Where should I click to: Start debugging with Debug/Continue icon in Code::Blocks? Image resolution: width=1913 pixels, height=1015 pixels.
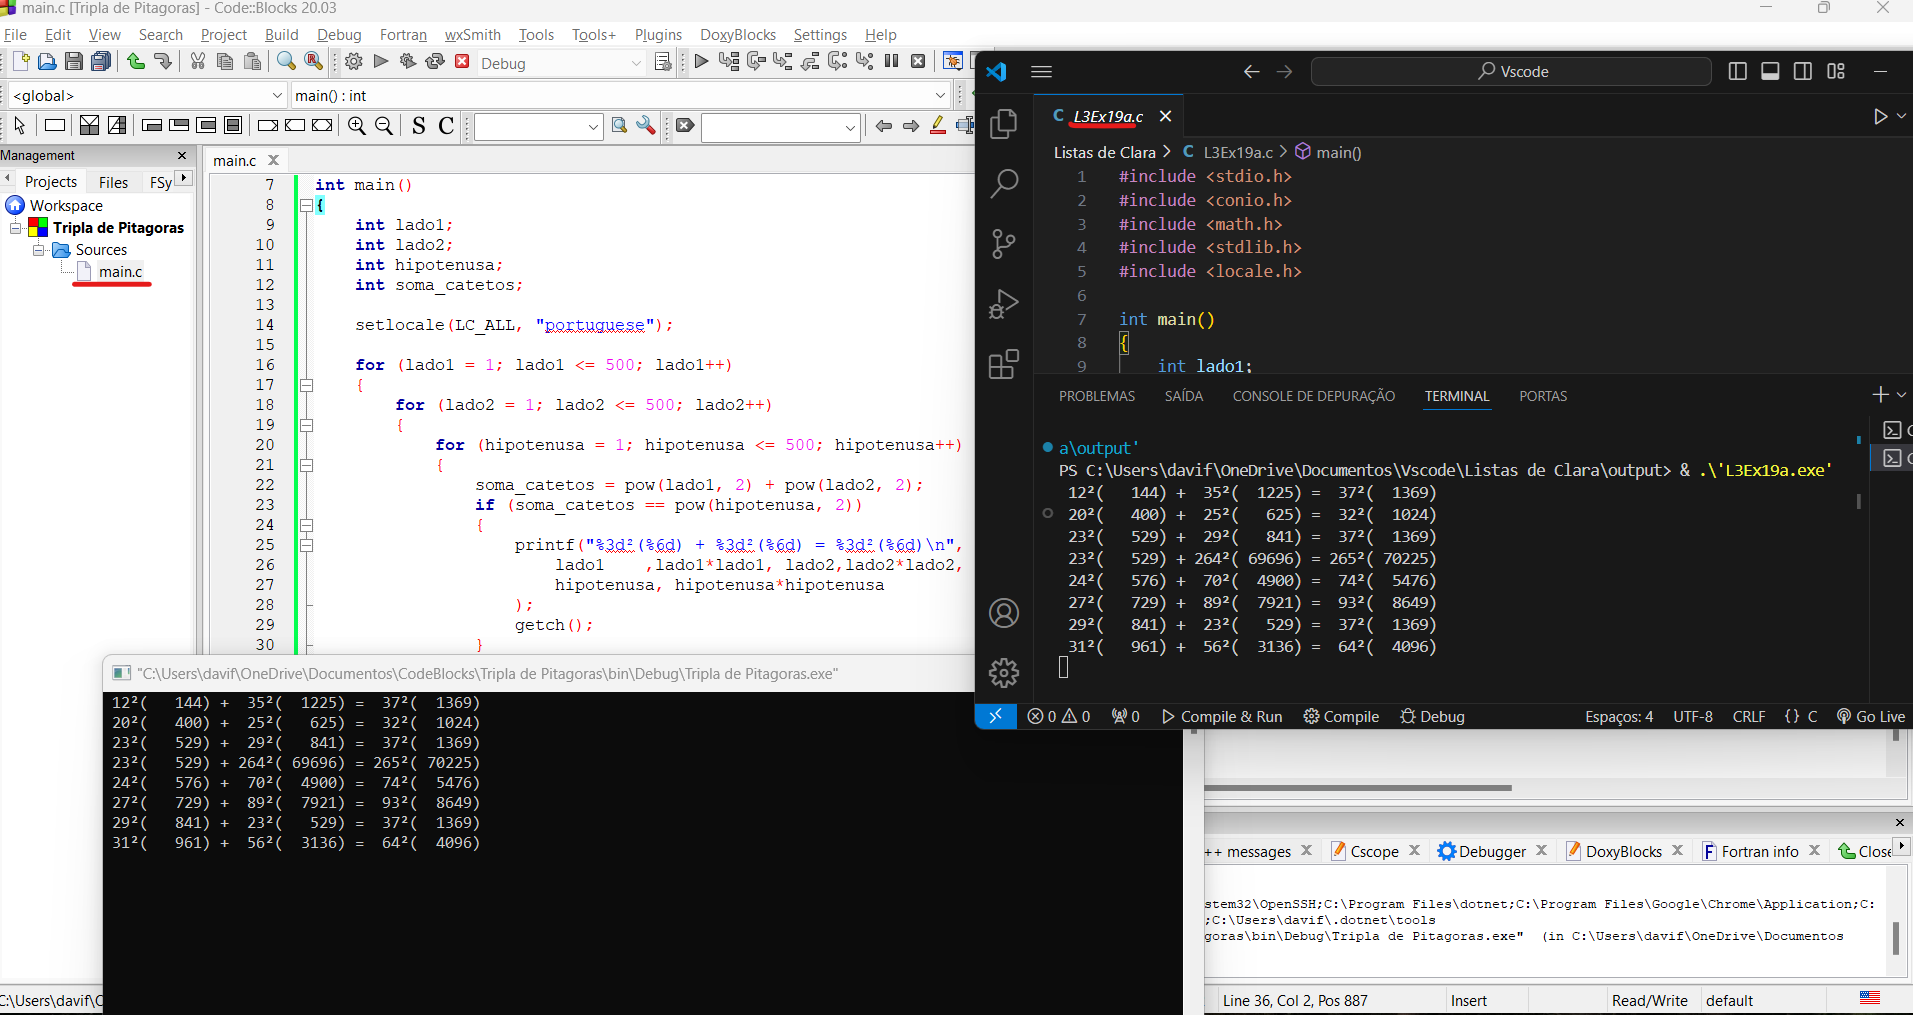pyautogui.click(x=701, y=62)
